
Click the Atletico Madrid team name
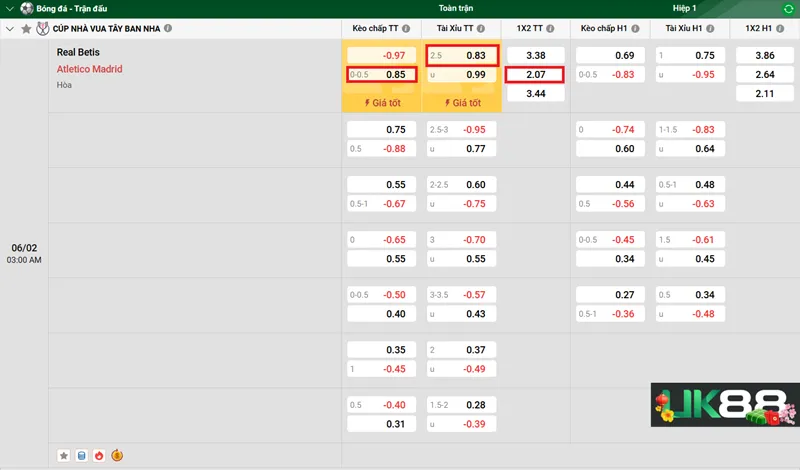90,69
